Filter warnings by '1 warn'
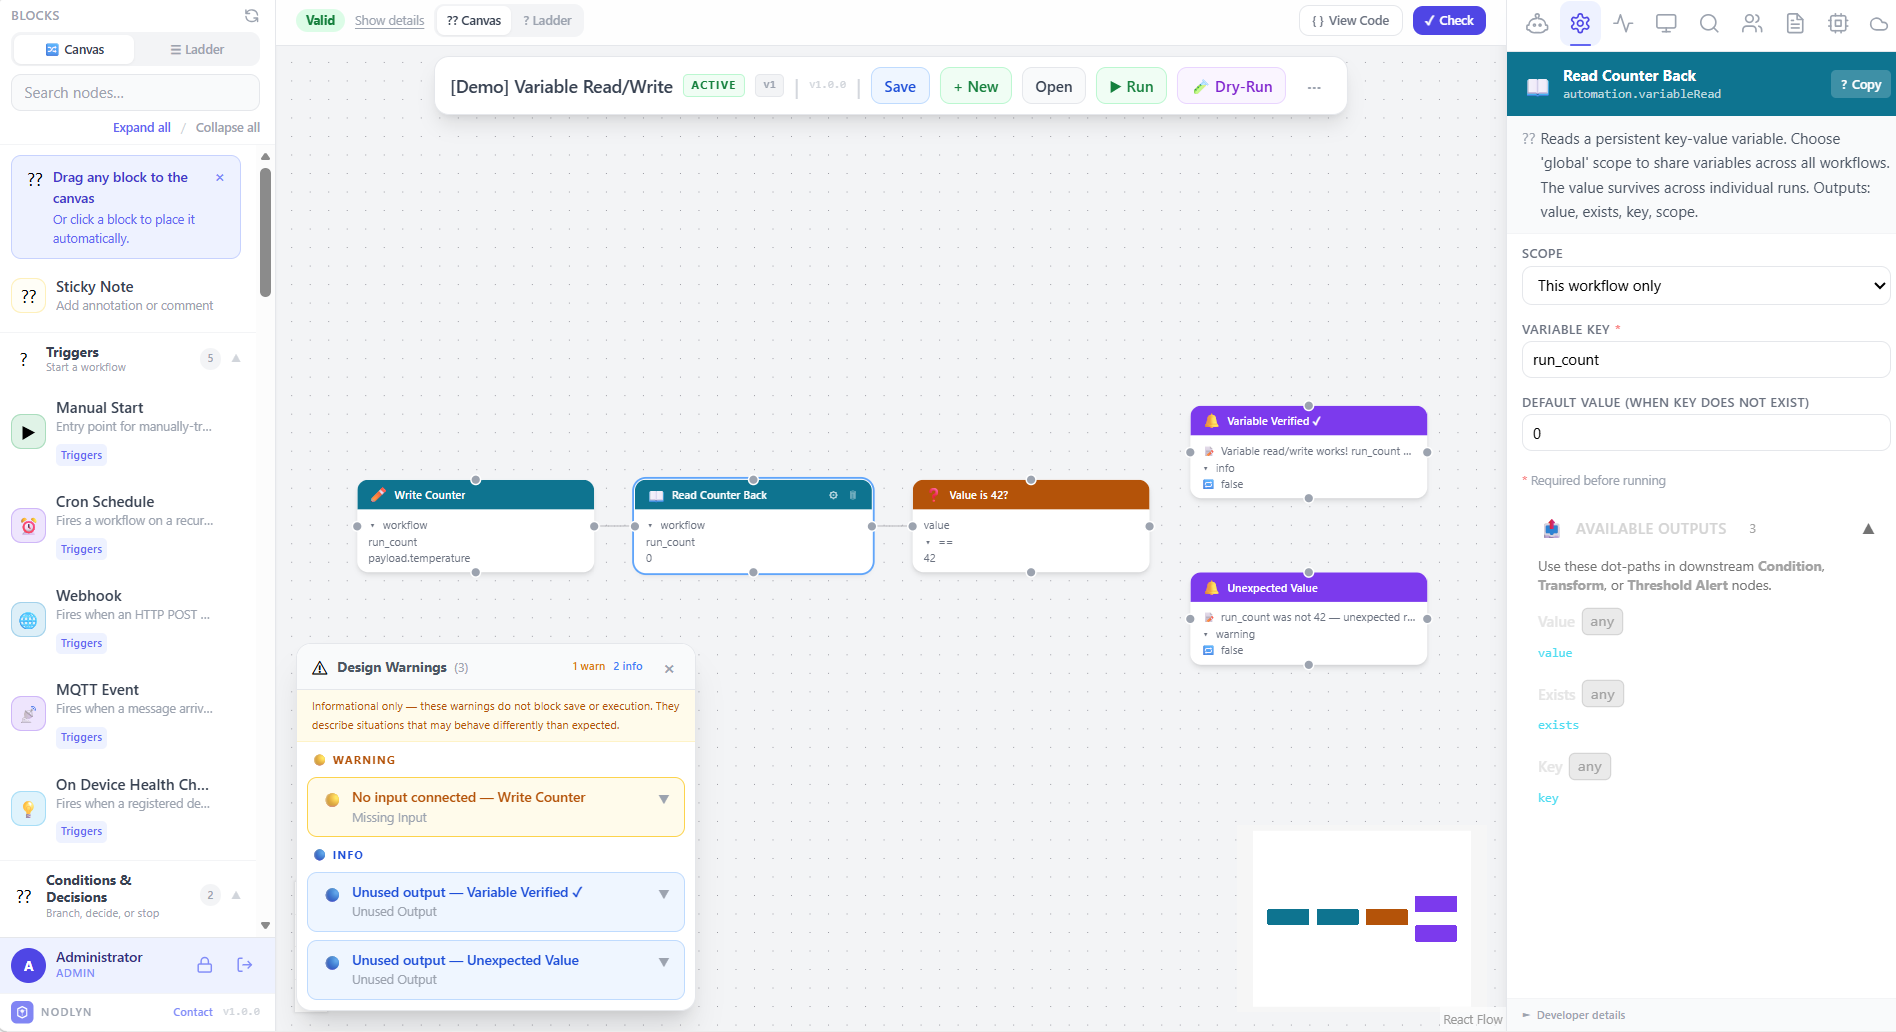This screenshot has height=1032, width=1896. click(x=589, y=666)
